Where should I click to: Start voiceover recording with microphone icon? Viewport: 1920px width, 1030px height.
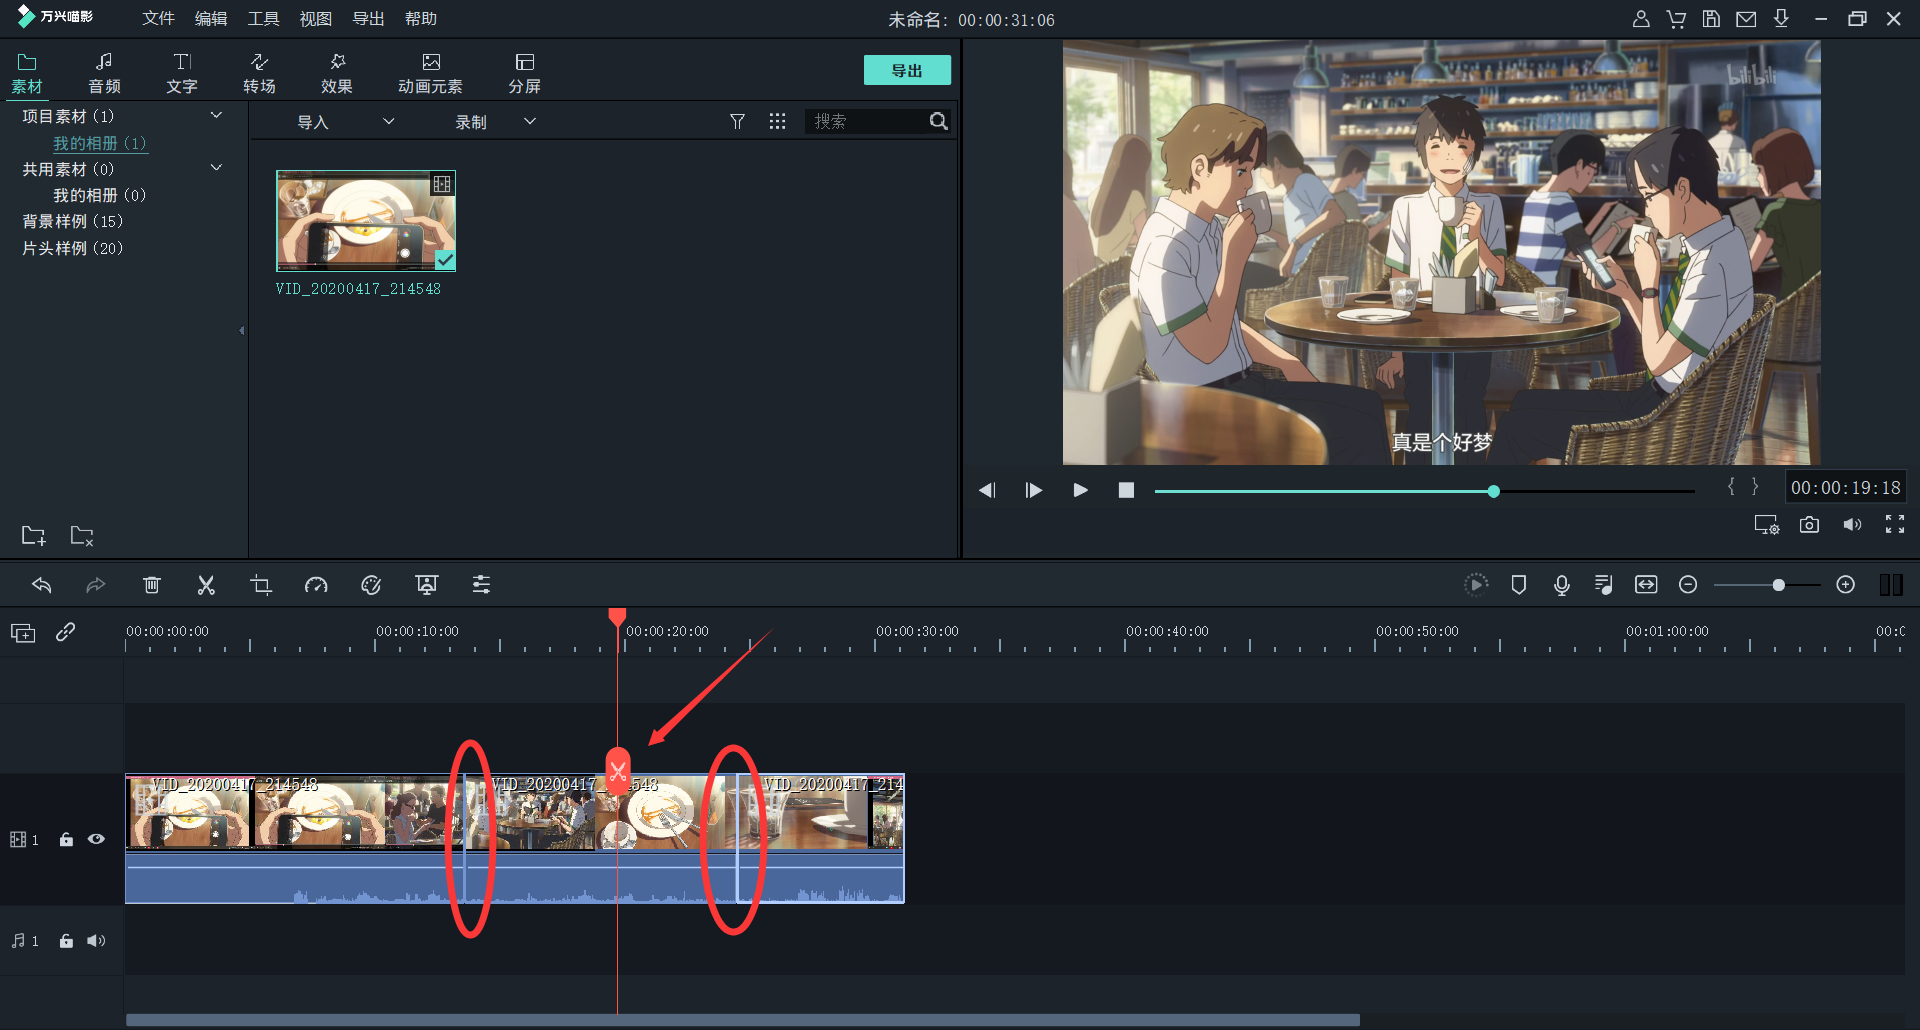click(1561, 585)
